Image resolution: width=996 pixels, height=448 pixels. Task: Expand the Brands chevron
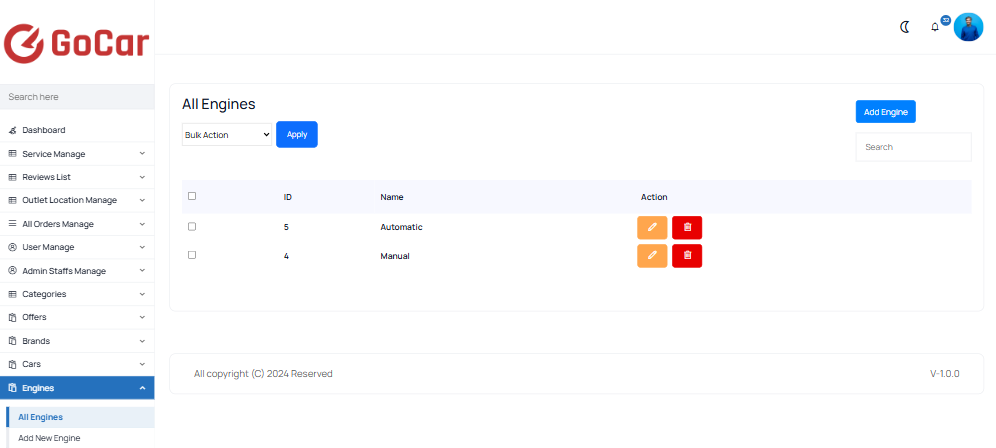point(142,341)
